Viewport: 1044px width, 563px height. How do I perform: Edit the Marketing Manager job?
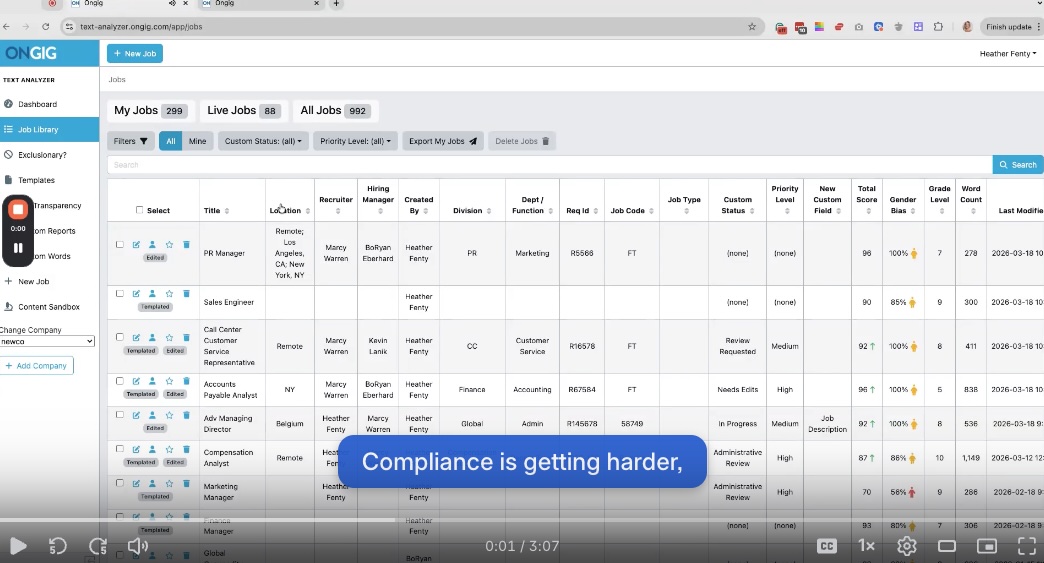click(x=136, y=484)
